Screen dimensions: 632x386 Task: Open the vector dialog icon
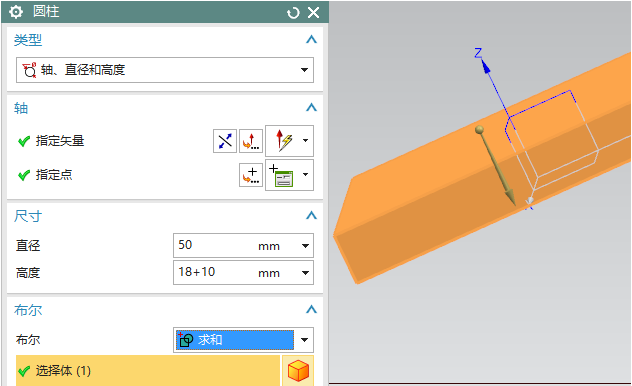251,141
